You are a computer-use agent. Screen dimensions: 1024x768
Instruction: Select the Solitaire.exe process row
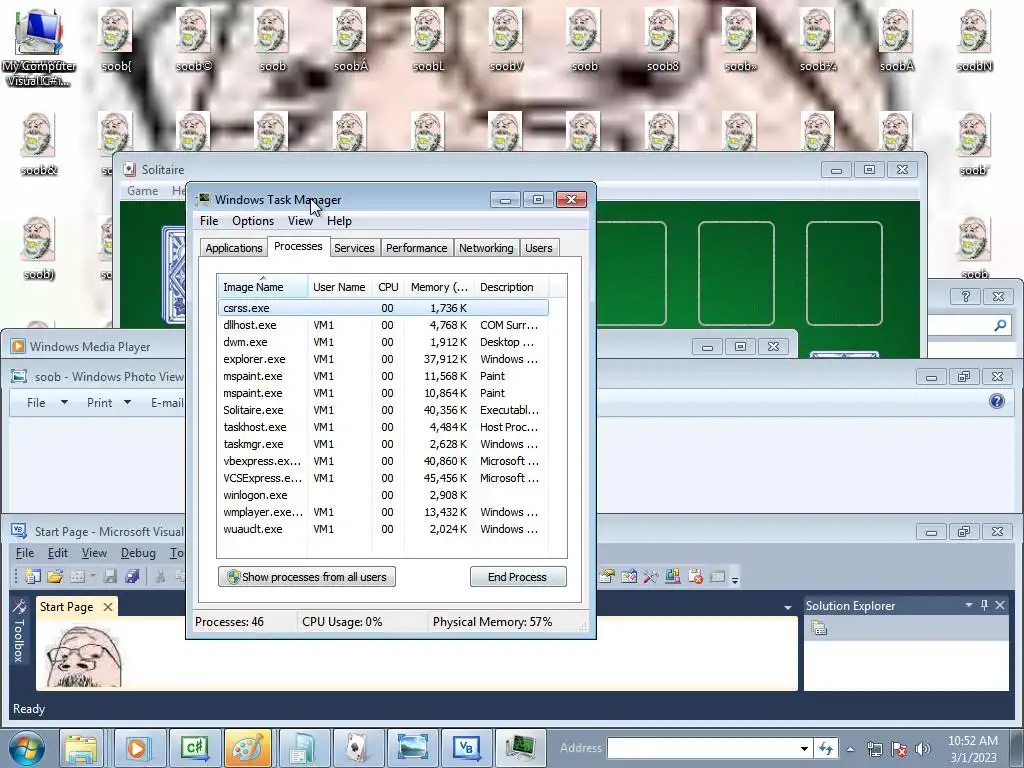point(383,410)
